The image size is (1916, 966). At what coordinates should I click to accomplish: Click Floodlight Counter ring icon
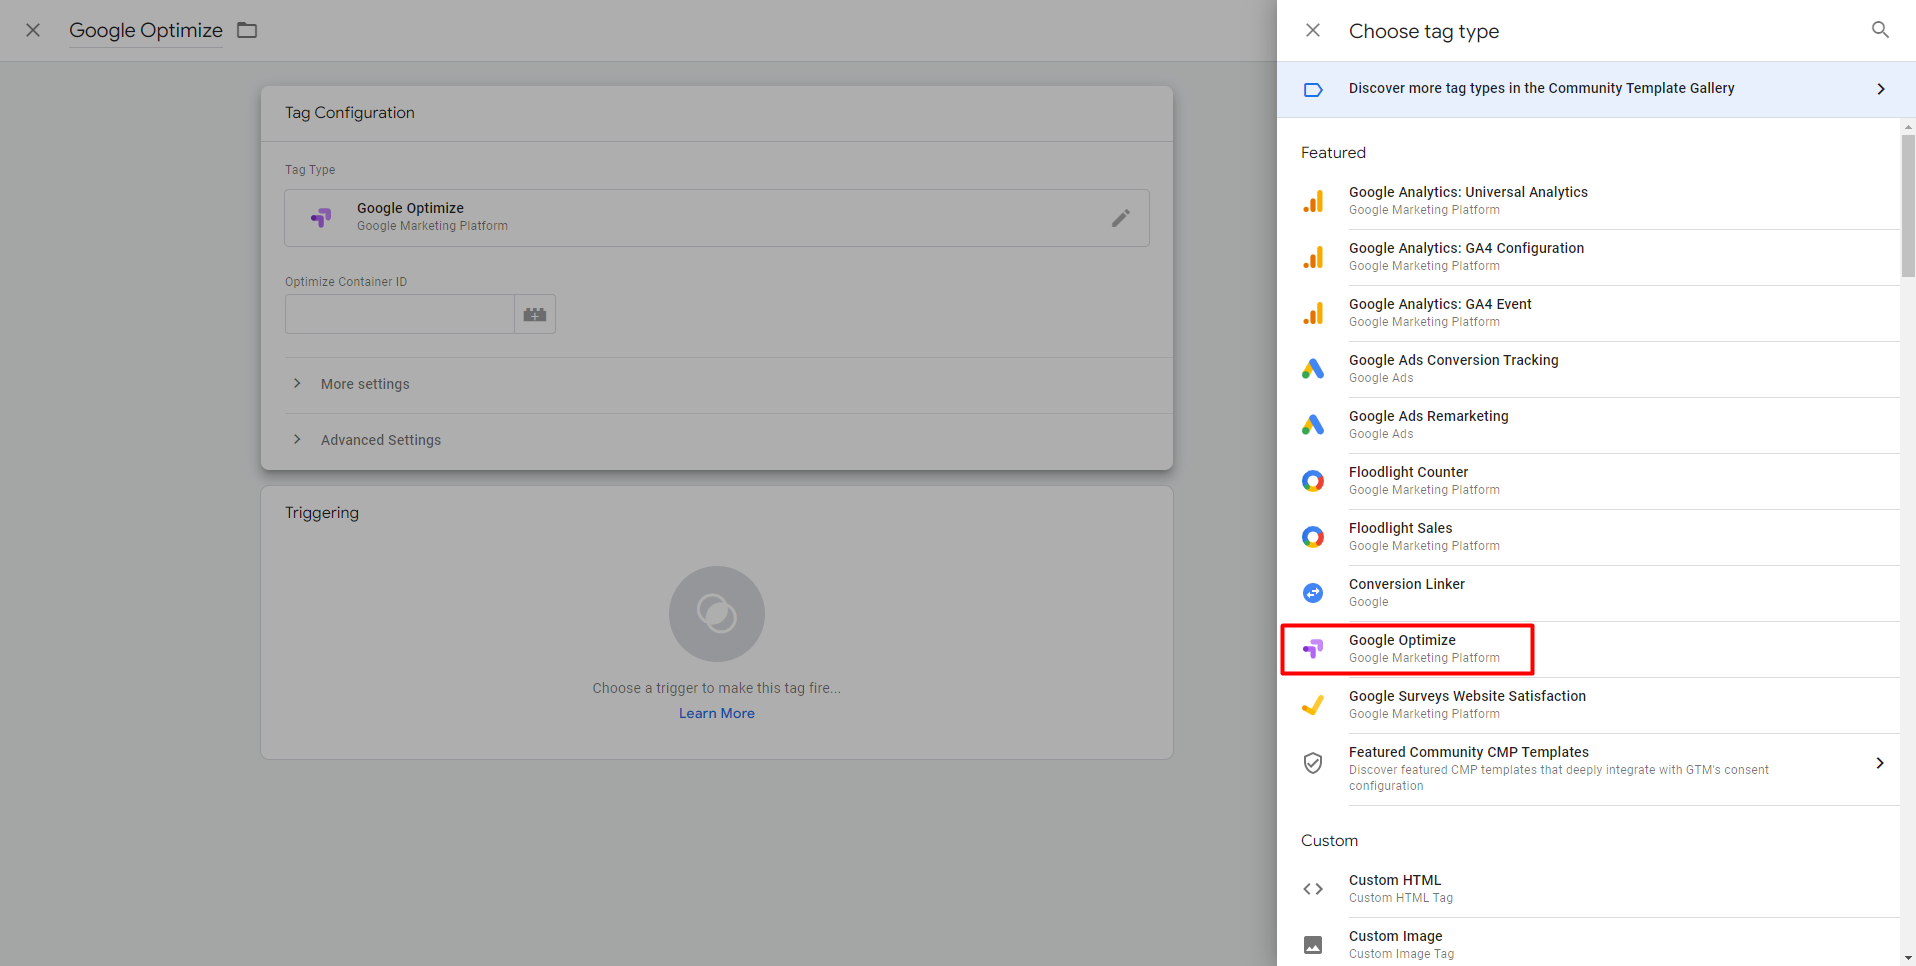tap(1313, 481)
